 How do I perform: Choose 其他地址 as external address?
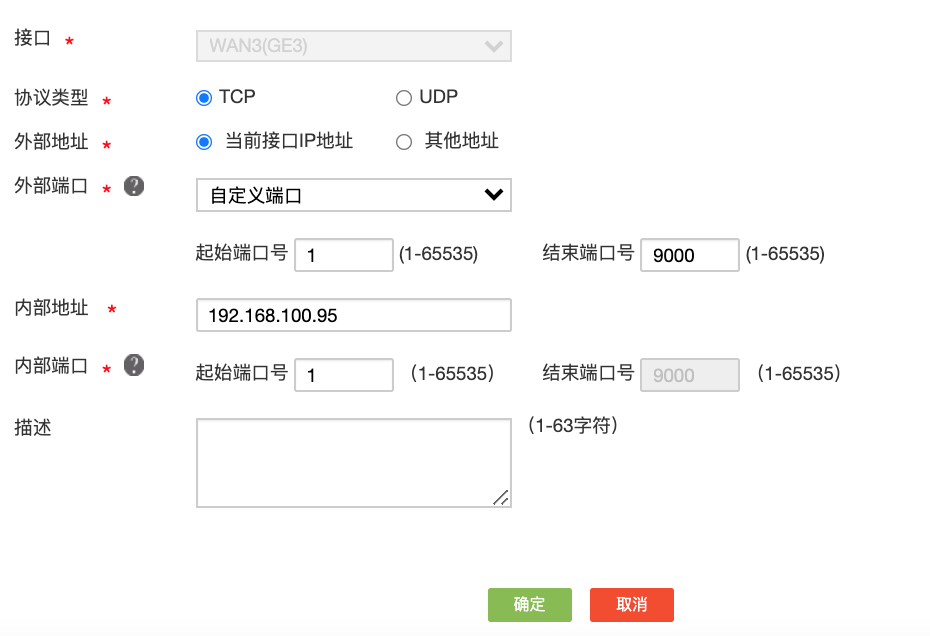[x=404, y=142]
